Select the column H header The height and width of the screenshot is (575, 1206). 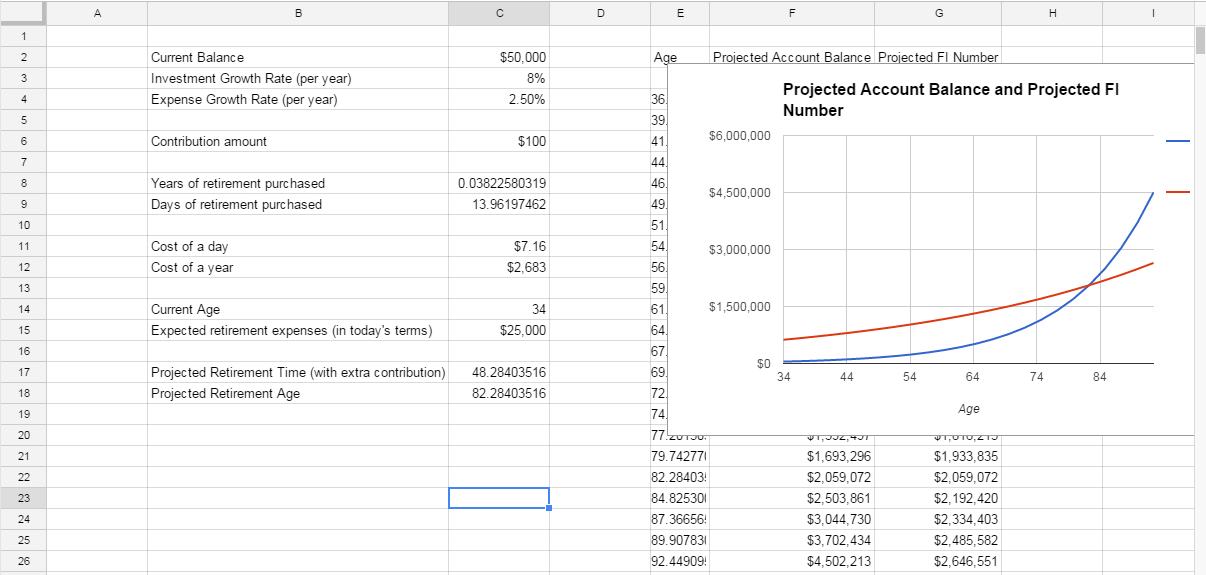point(1052,13)
